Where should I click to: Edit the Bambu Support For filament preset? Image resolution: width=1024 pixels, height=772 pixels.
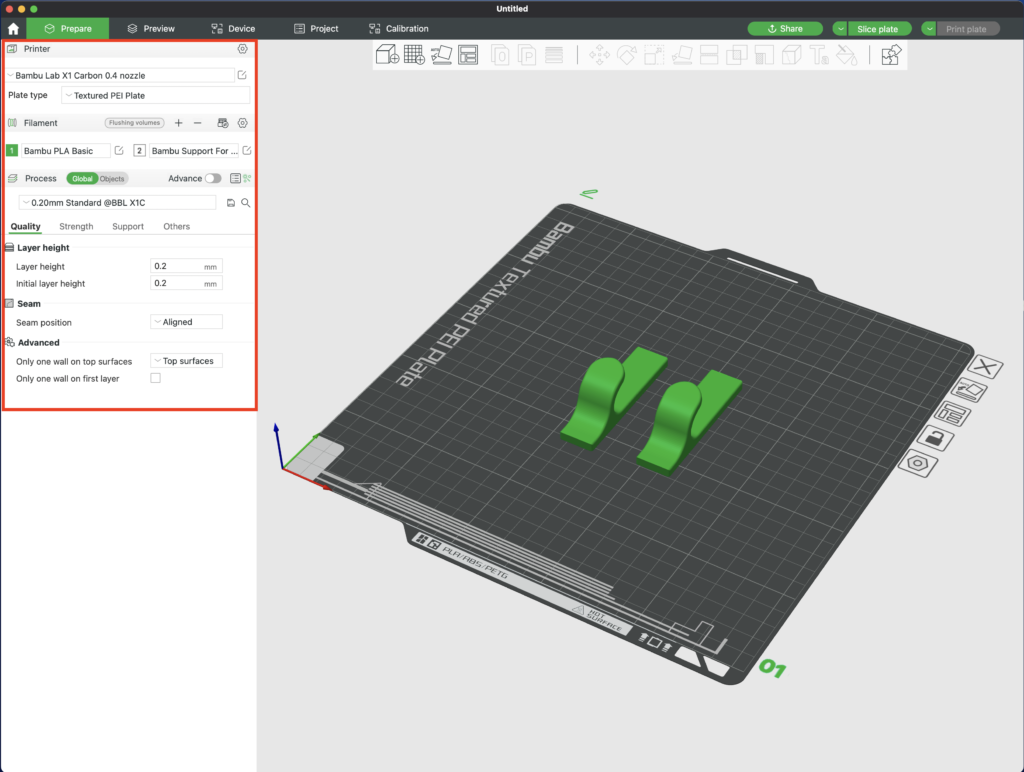pyautogui.click(x=247, y=151)
